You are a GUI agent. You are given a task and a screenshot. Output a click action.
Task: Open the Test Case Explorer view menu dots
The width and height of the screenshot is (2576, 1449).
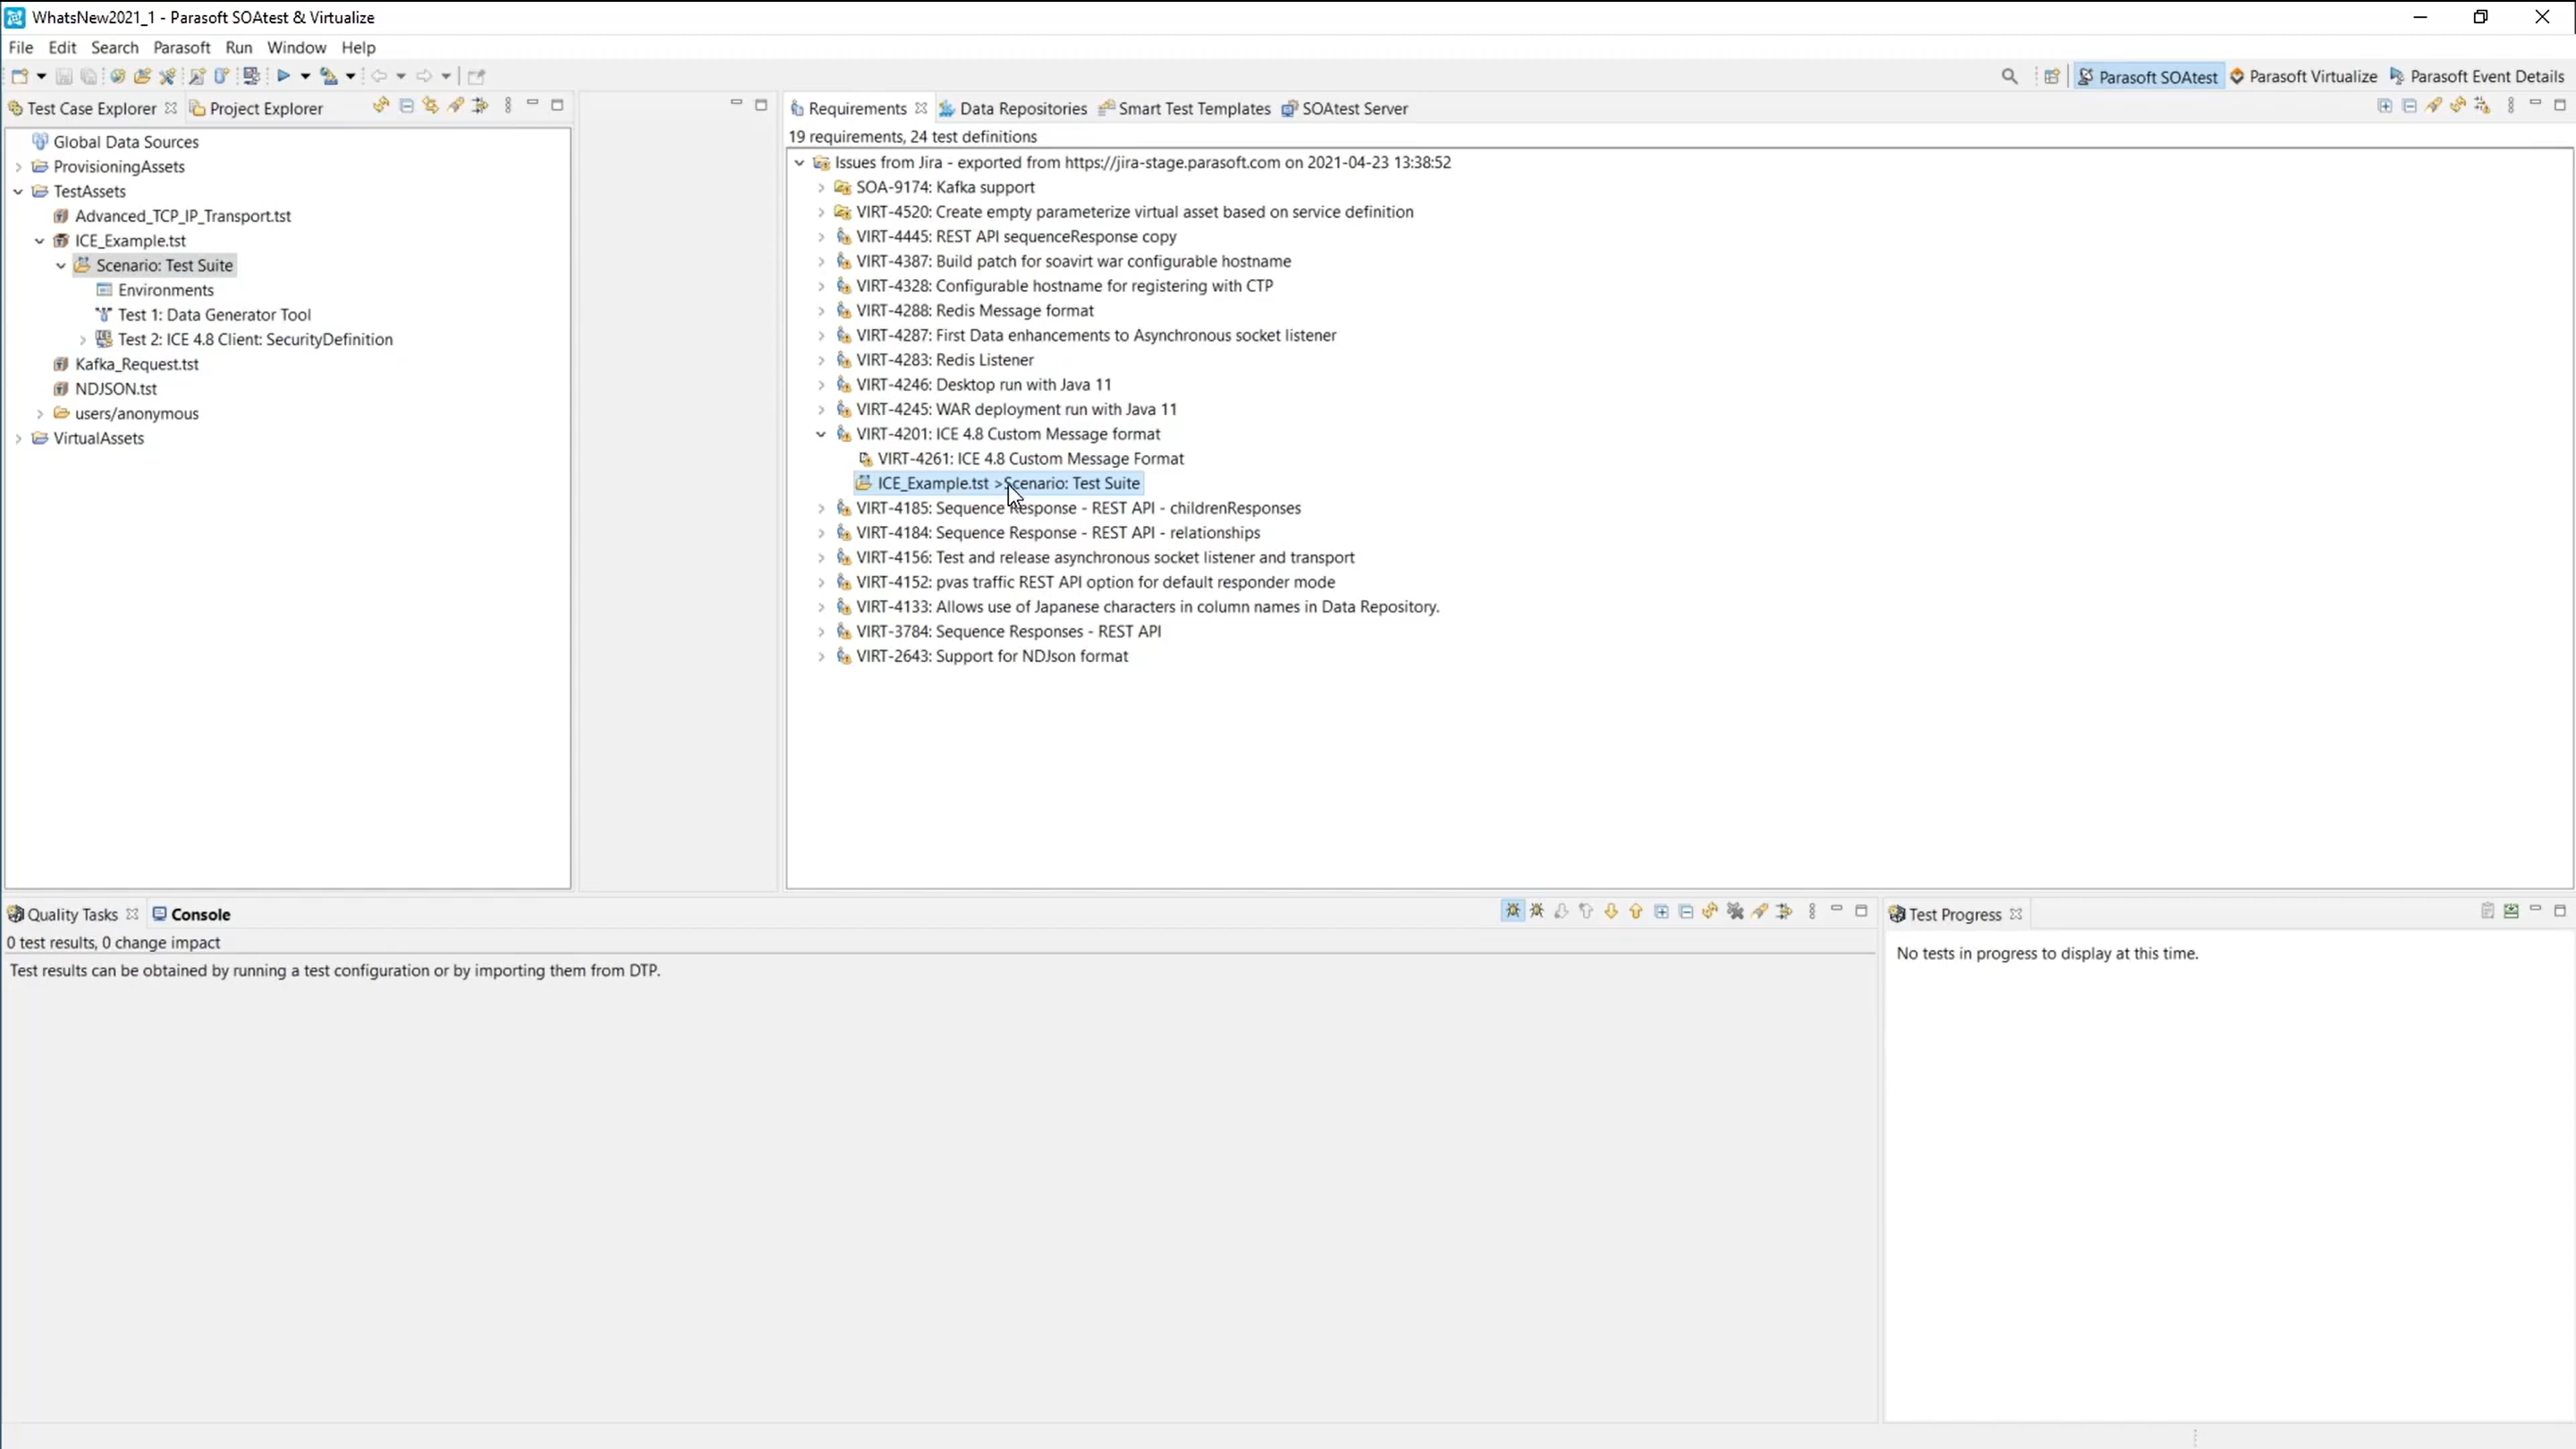tap(508, 105)
